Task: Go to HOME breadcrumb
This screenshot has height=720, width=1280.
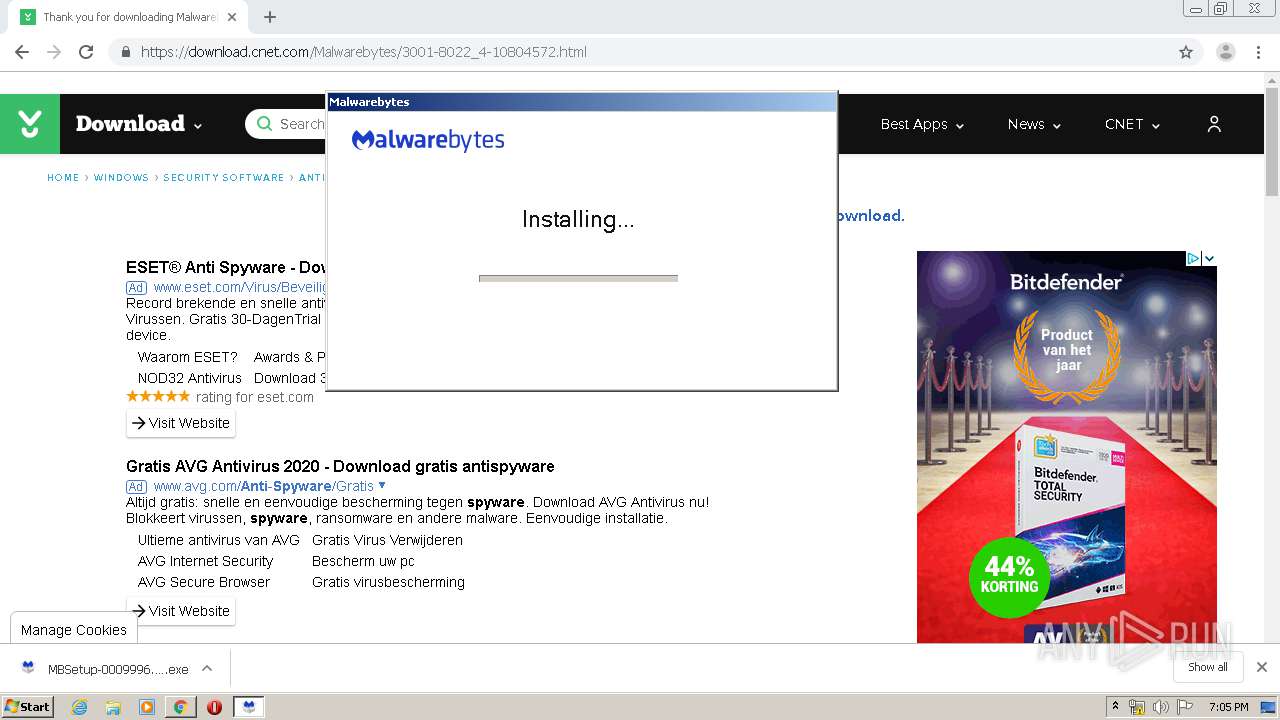Action: (63, 178)
